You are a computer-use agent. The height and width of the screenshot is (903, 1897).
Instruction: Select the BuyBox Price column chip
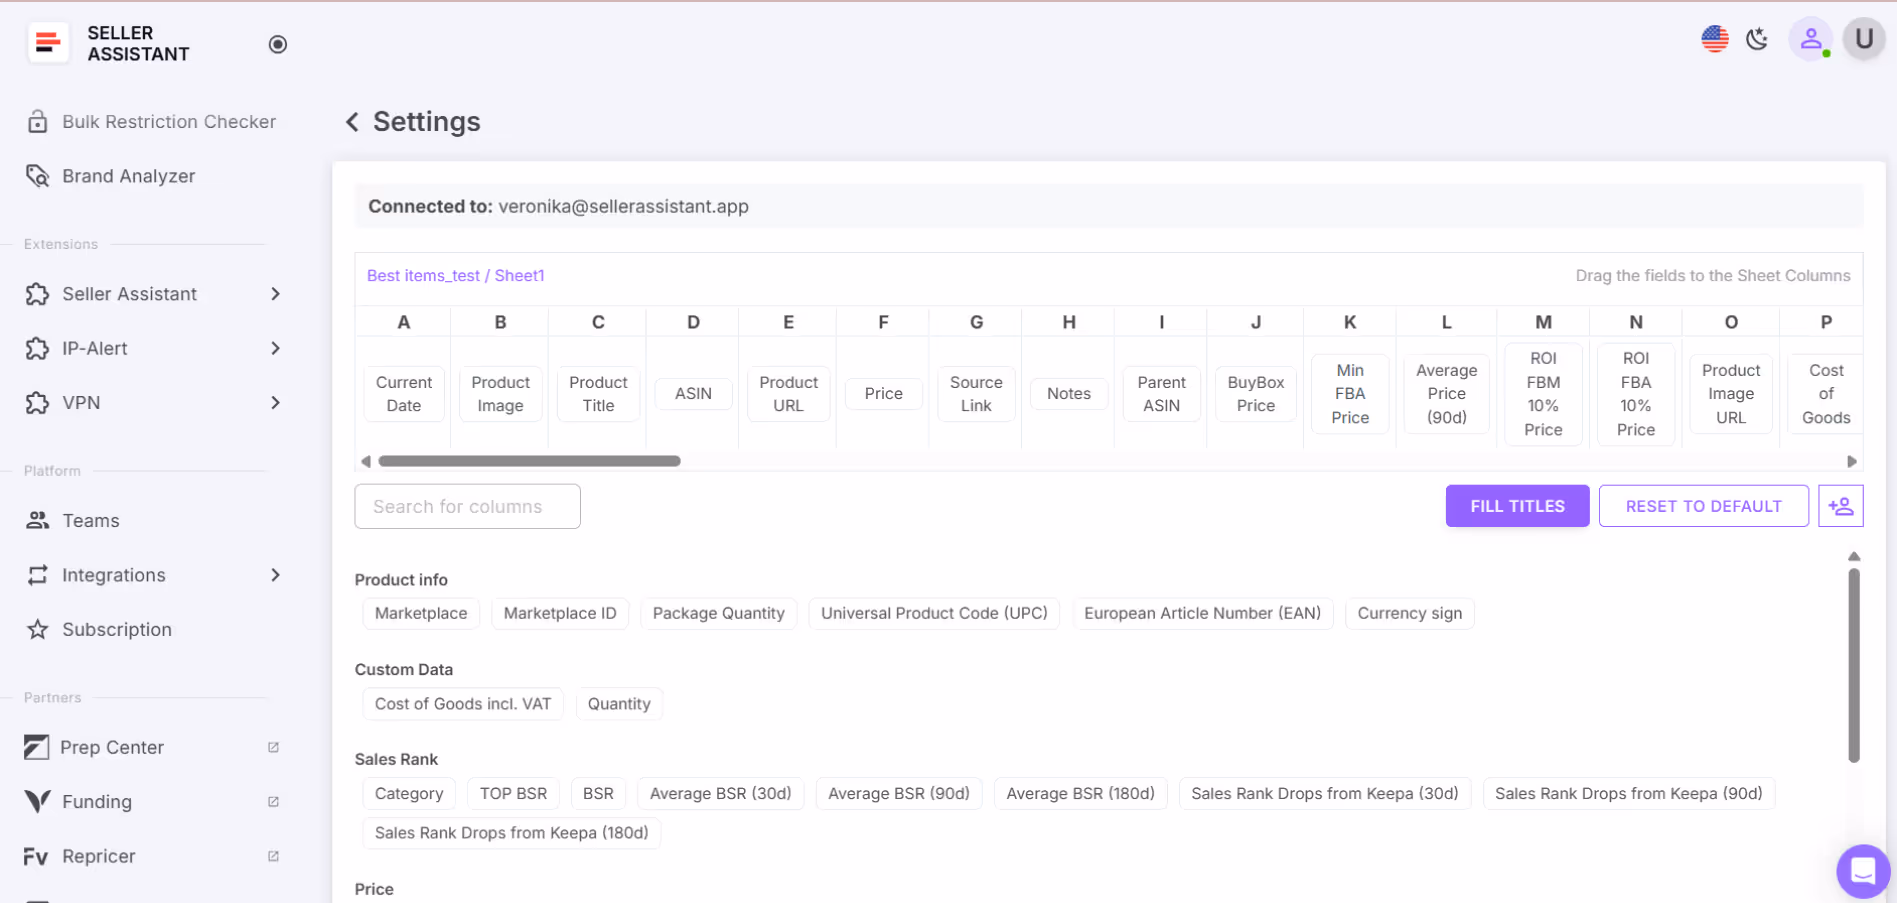[x=1255, y=394]
